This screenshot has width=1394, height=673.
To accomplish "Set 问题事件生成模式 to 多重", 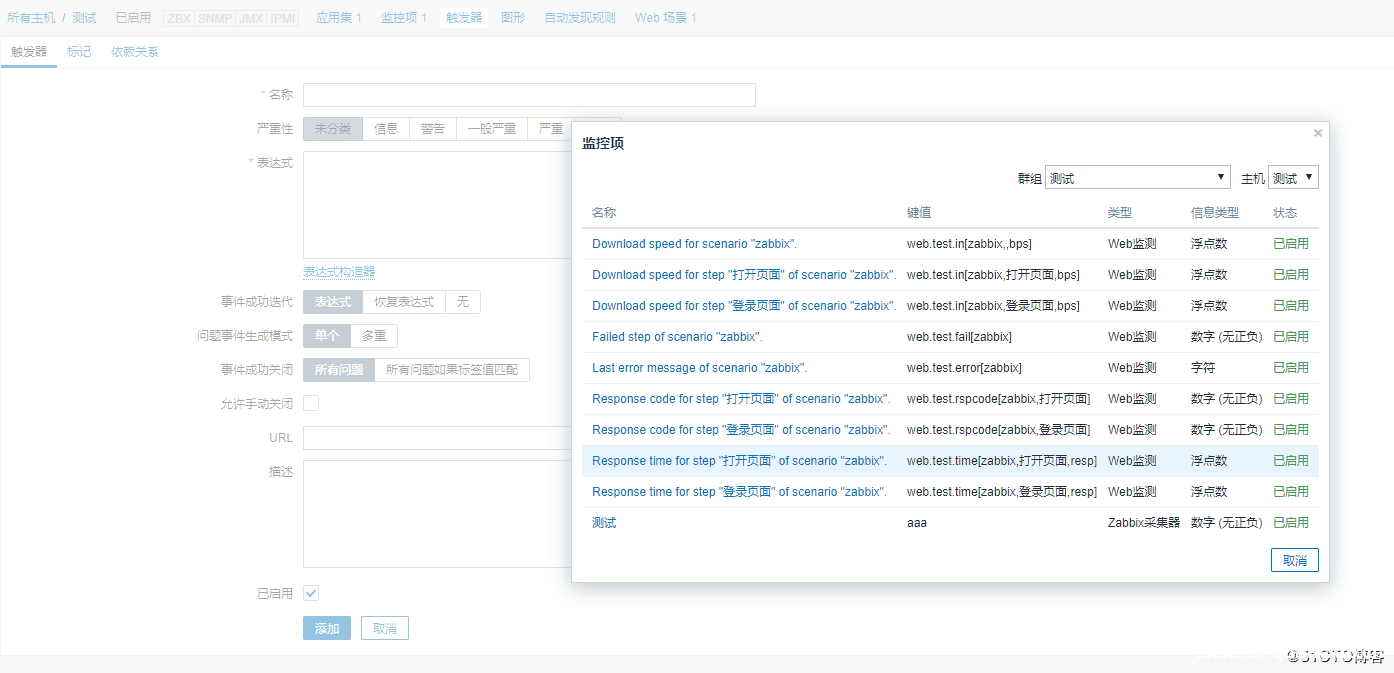I will pyautogui.click(x=374, y=336).
